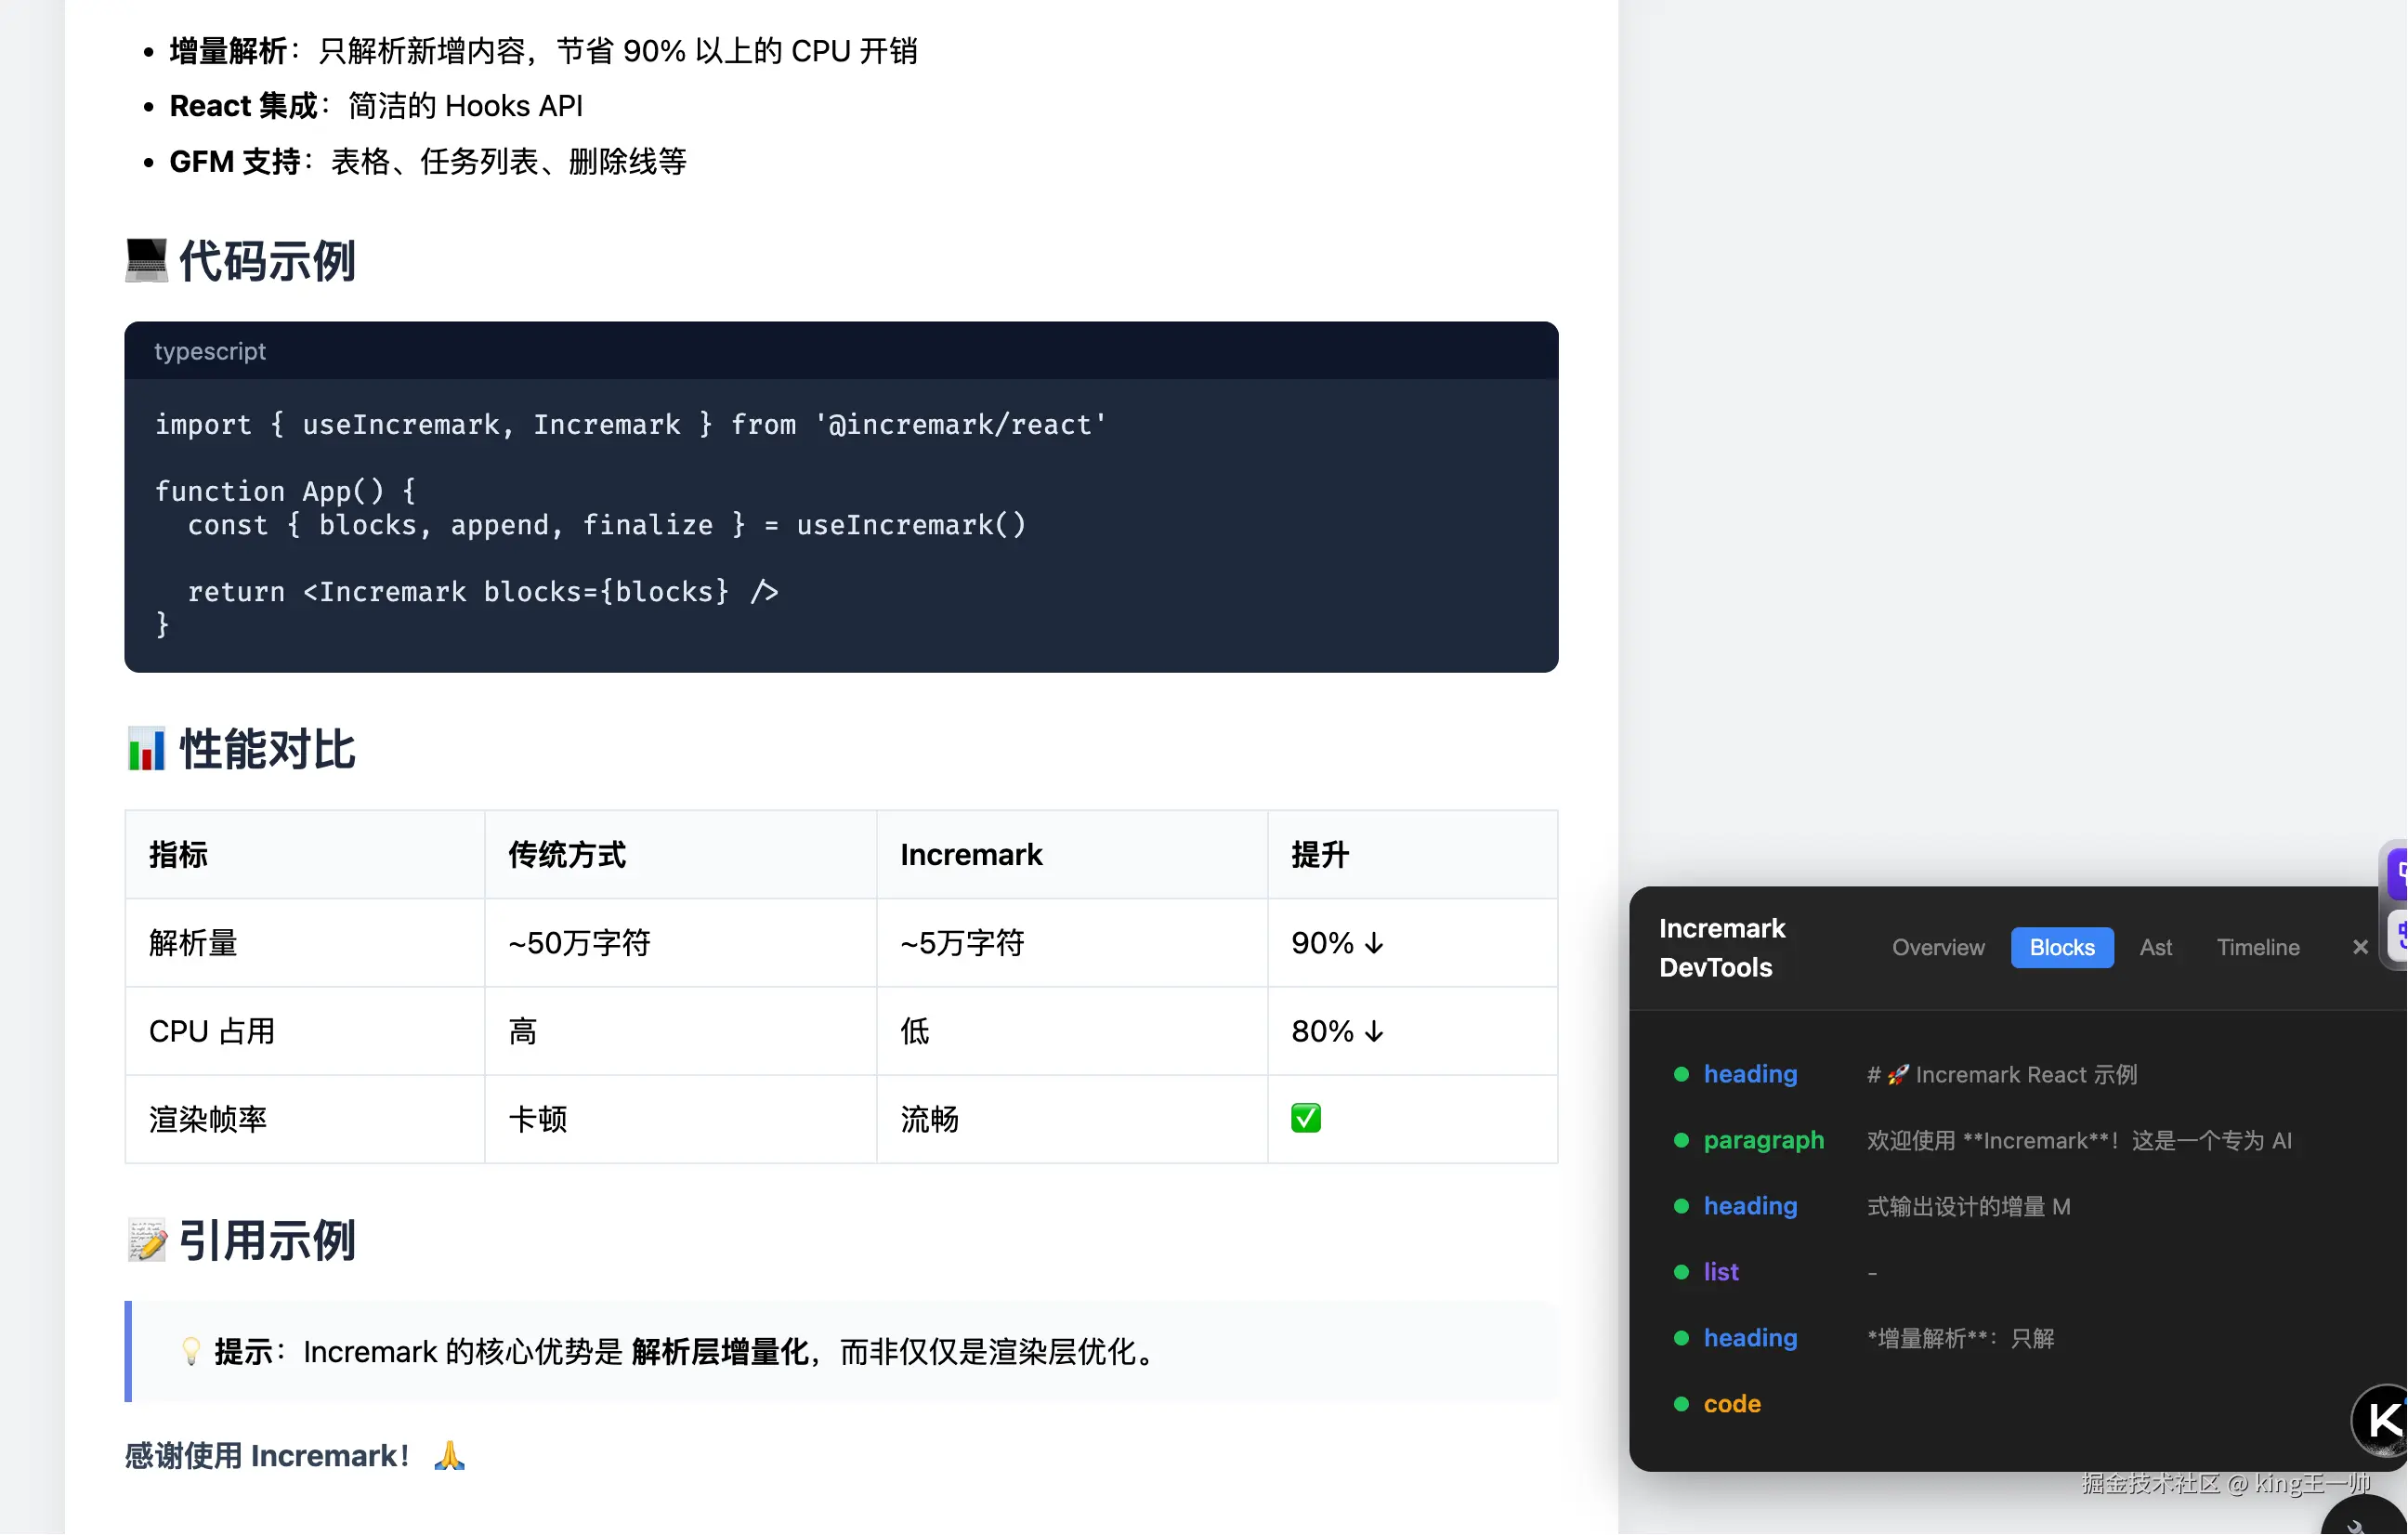The width and height of the screenshot is (2408, 1535).
Task: Click the white floating widget below purple one
Action: coord(2398,936)
